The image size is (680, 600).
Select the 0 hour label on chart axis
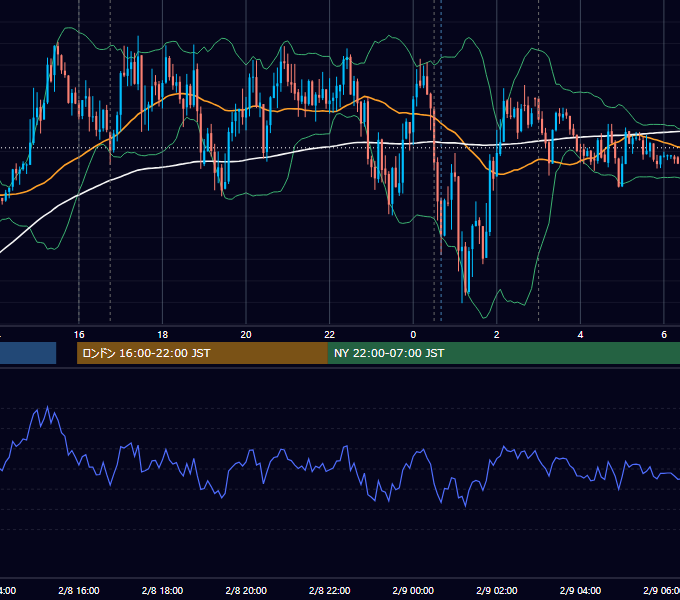pyautogui.click(x=413, y=335)
